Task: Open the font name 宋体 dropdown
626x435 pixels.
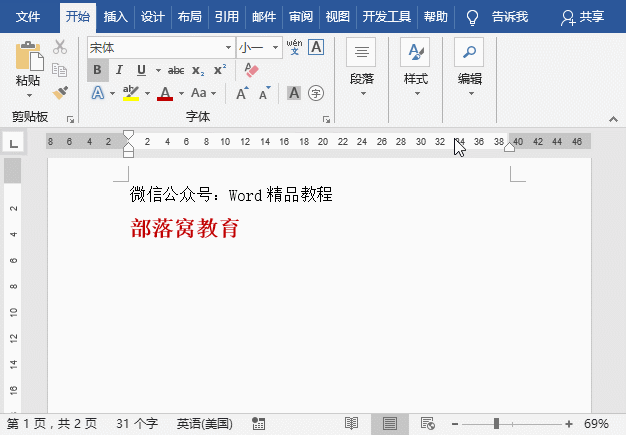Action: [x=228, y=47]
